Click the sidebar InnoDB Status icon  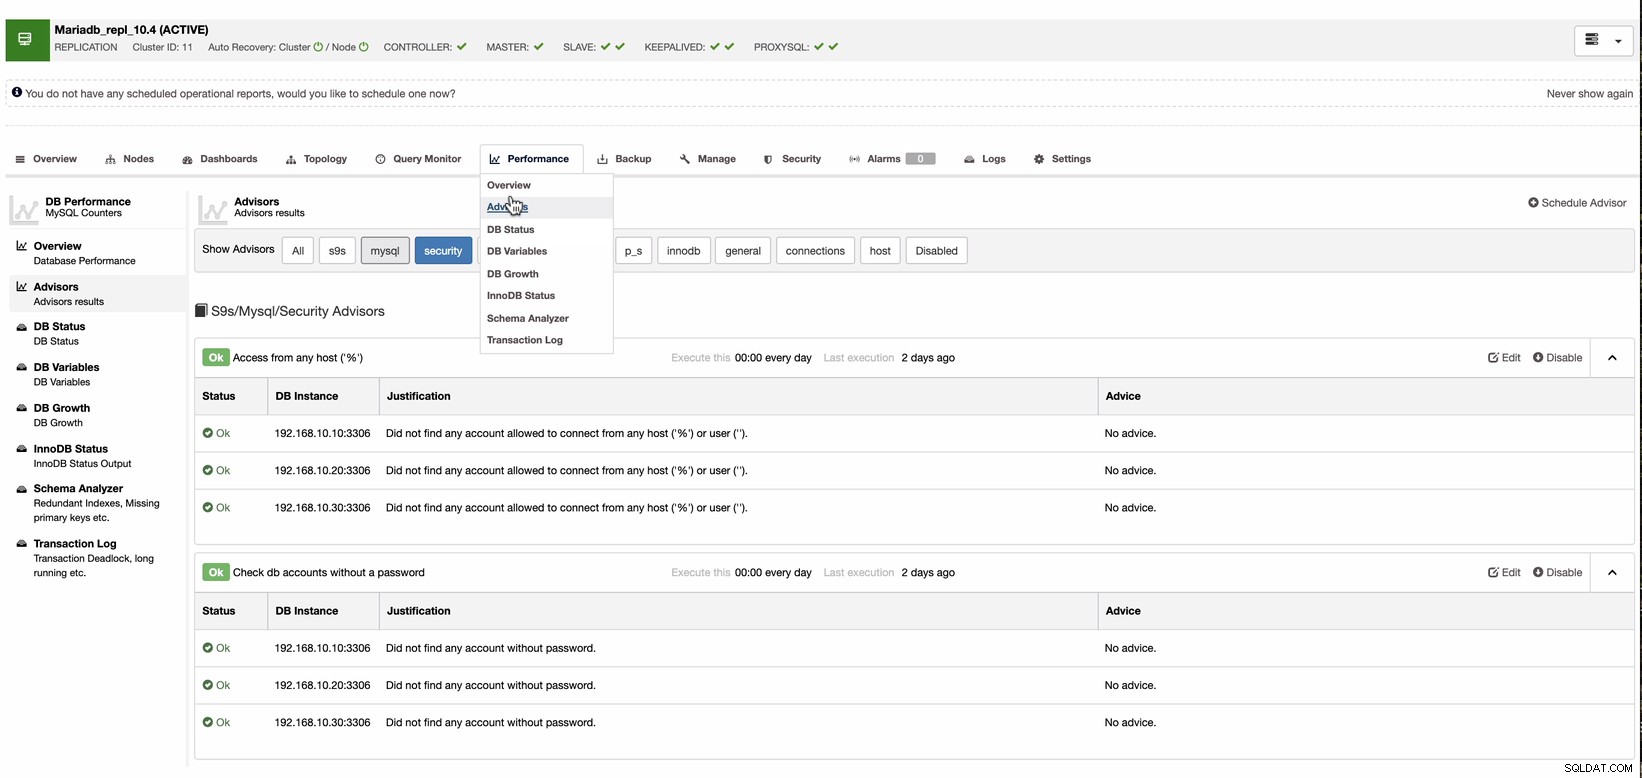(x=22, y=449)
